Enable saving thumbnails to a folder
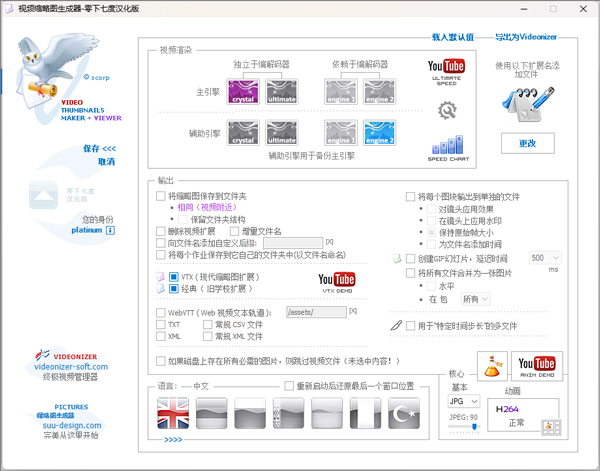600x471 pixels. pos(161,196)
